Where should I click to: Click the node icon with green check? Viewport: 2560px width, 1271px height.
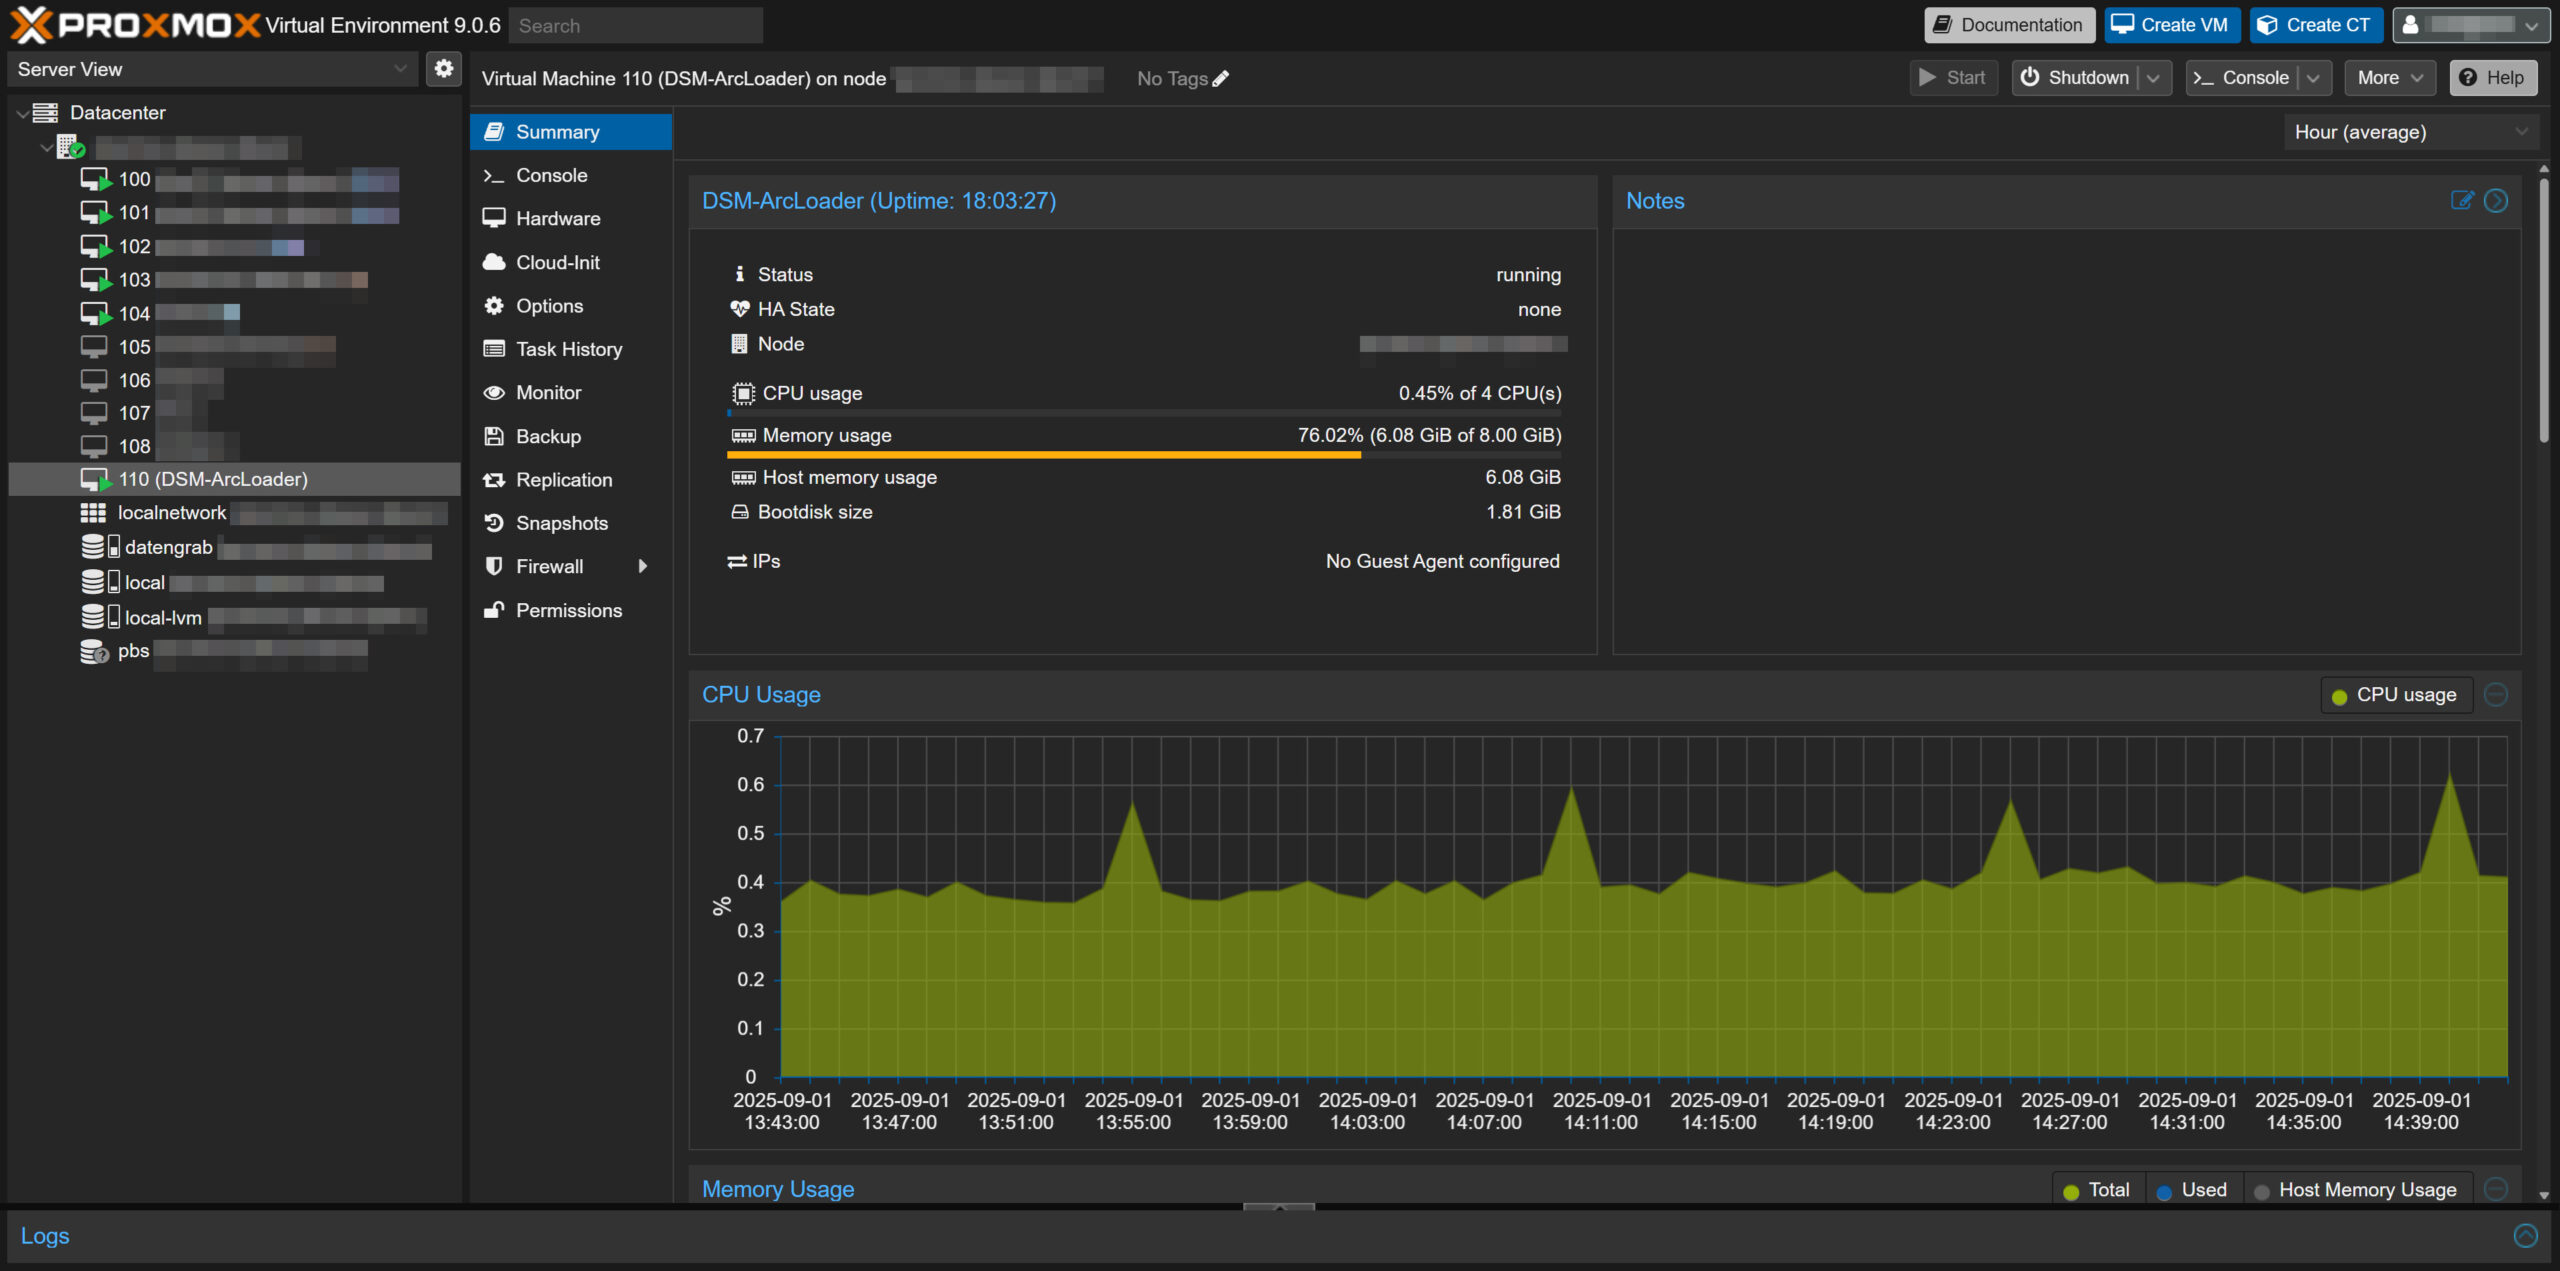point(70,148)
